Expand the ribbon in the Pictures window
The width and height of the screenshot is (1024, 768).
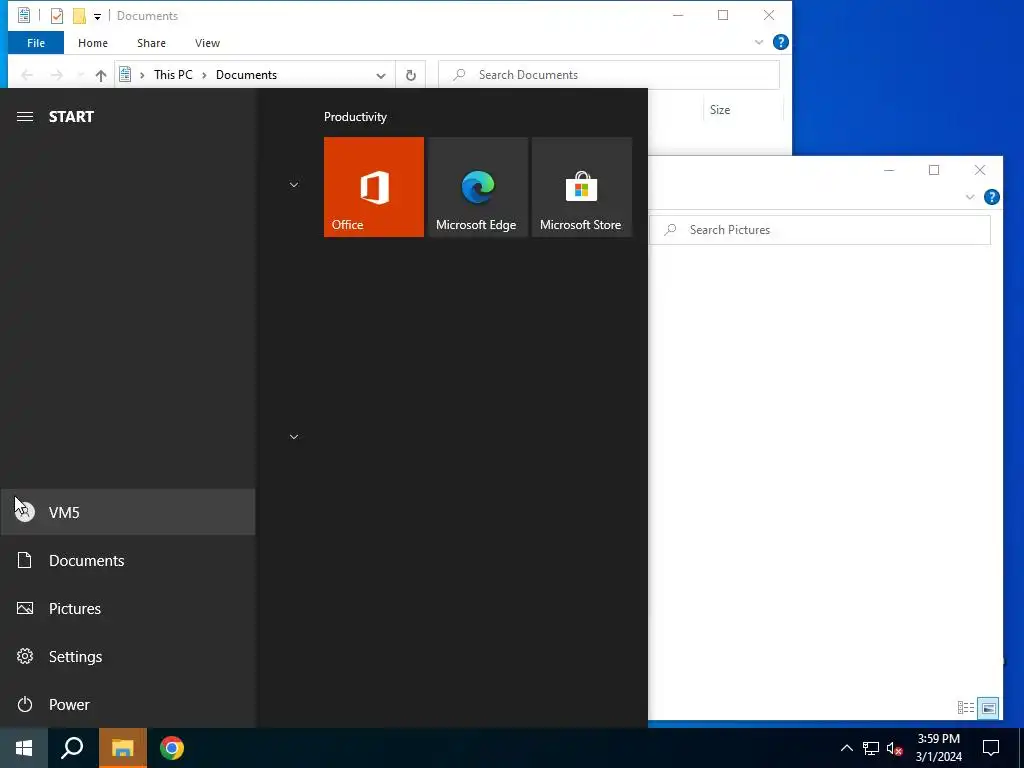pos(970,197)
